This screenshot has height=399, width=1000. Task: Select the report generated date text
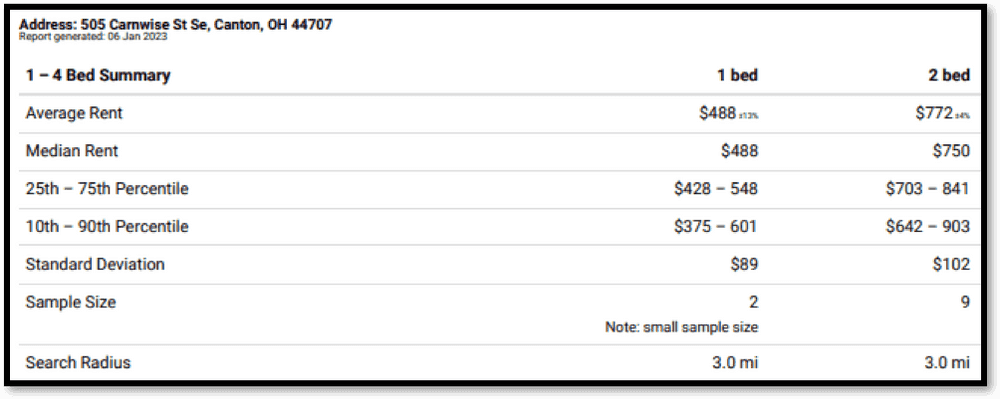[x=93, y=37]
